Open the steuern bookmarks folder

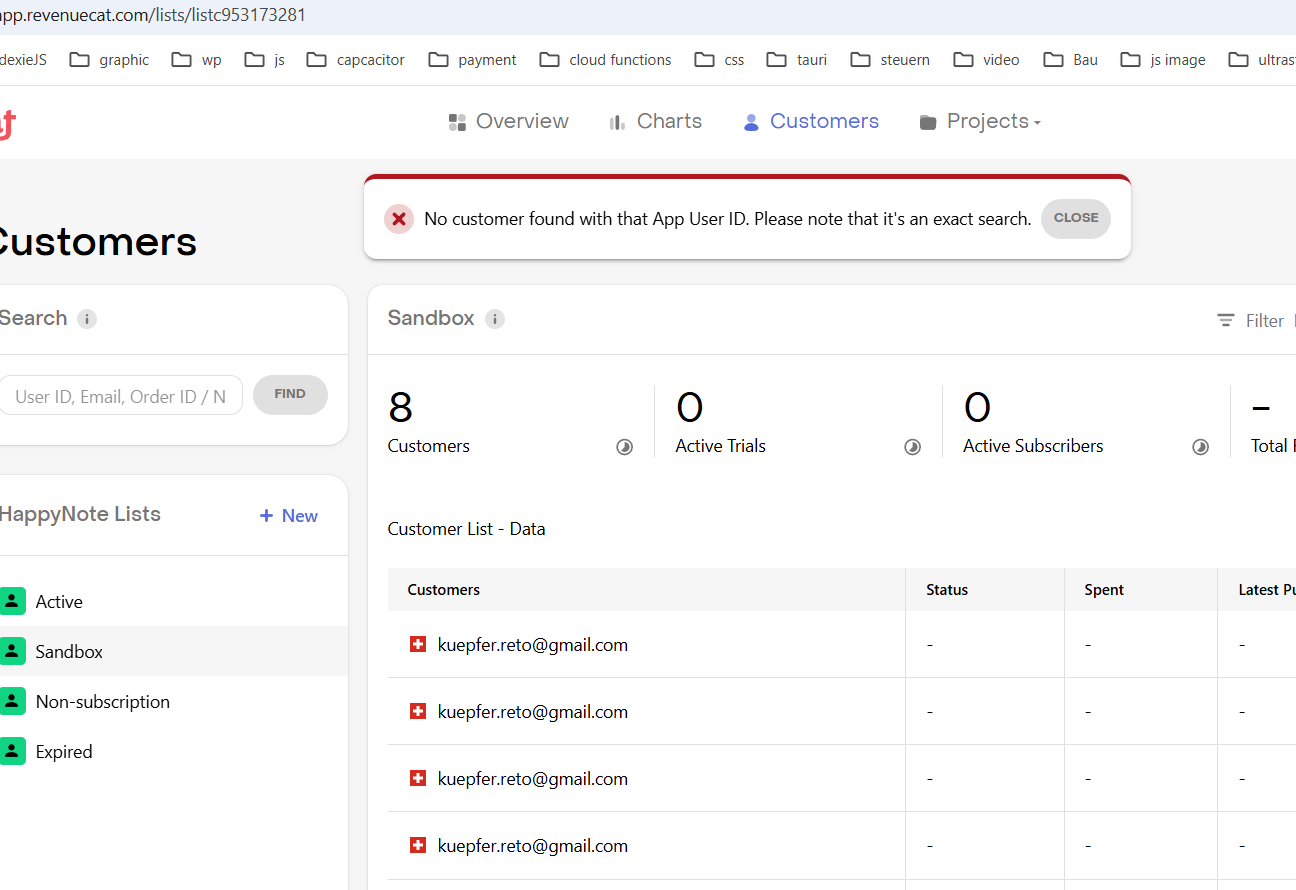click(x=891, y=60)
